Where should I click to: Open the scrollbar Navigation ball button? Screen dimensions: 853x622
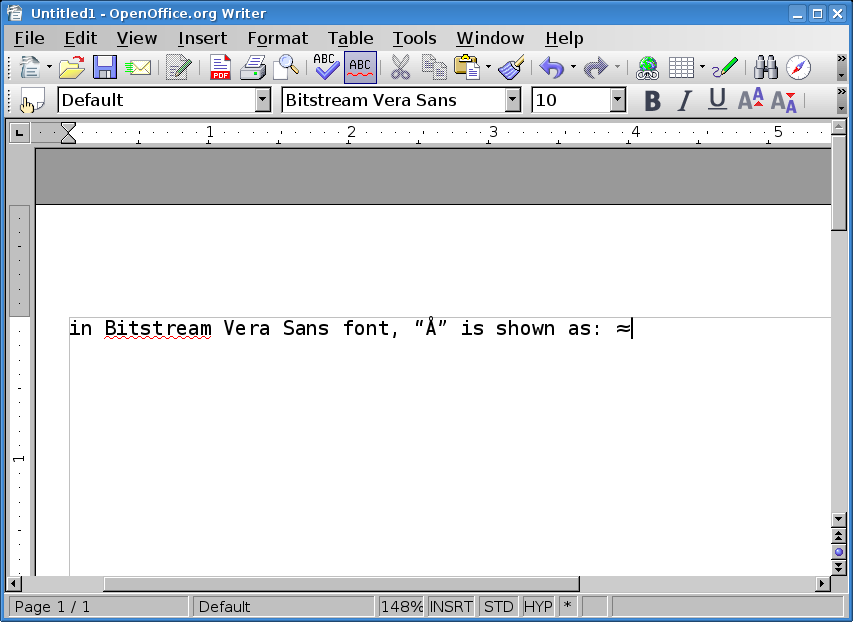click(x=839, y=552)
